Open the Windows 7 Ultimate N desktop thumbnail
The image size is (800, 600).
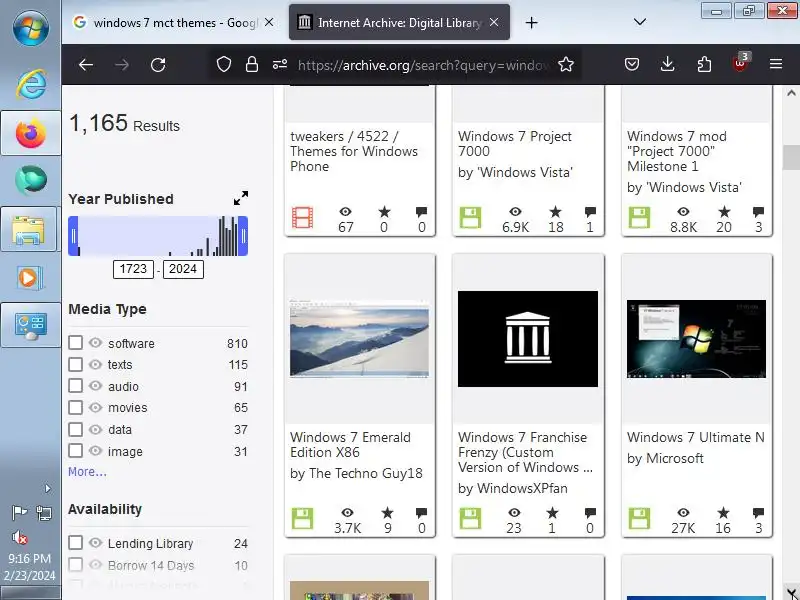[x=696, y=339]
